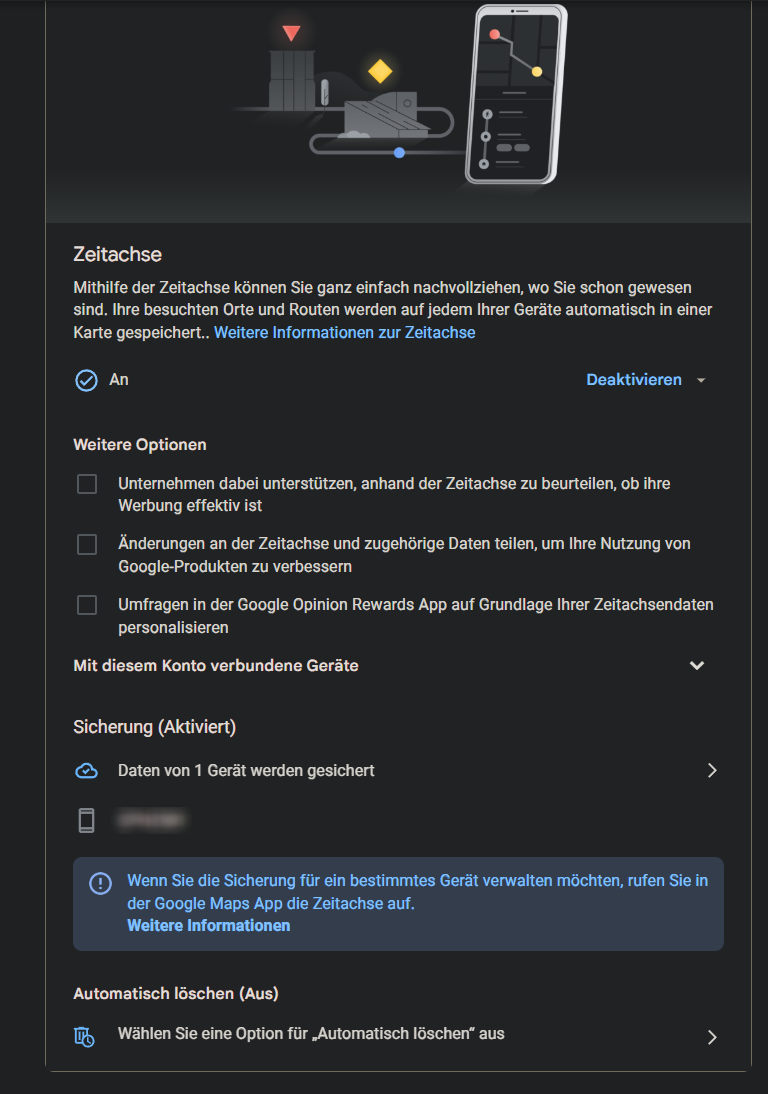Image resolution: width=768 pixels, height=1094 pixels.
Task: Click the Deaktivieren button
Action: coord(634,380)
